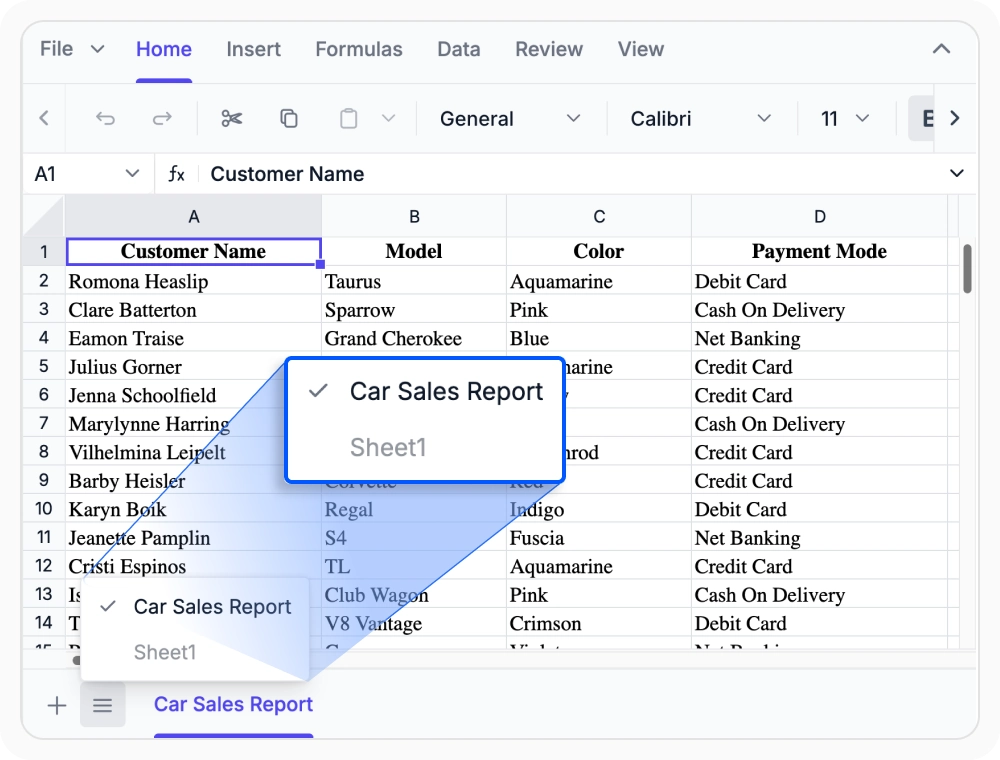1000x760 pixels.
Task: Click the Eamon Traise cell
Action: pyautogui.click(x=193, y=339)
